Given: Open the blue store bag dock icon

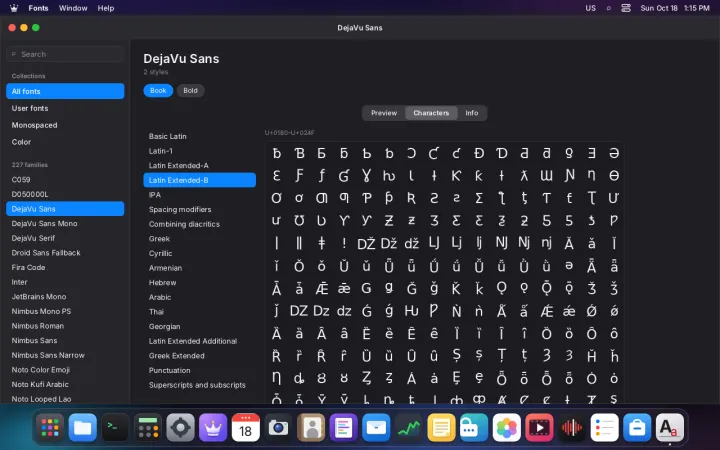Looking at the screenshot, I should coord(637,428).
